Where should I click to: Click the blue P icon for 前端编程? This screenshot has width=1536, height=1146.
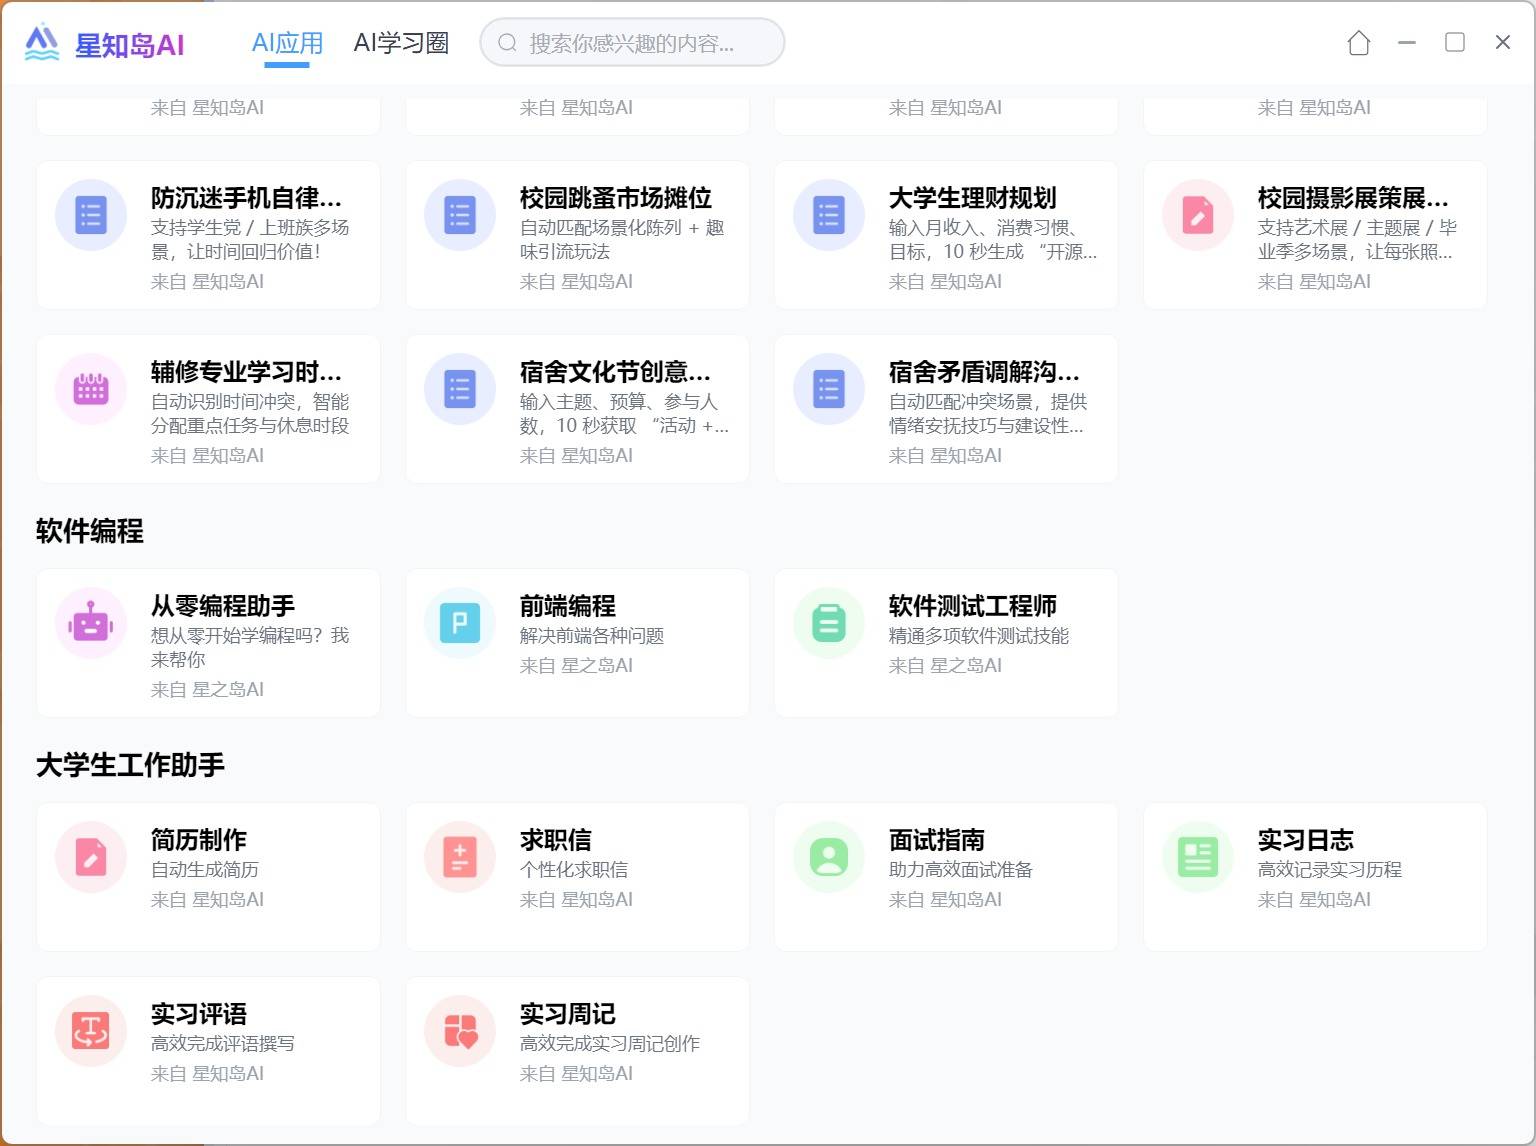460,623
